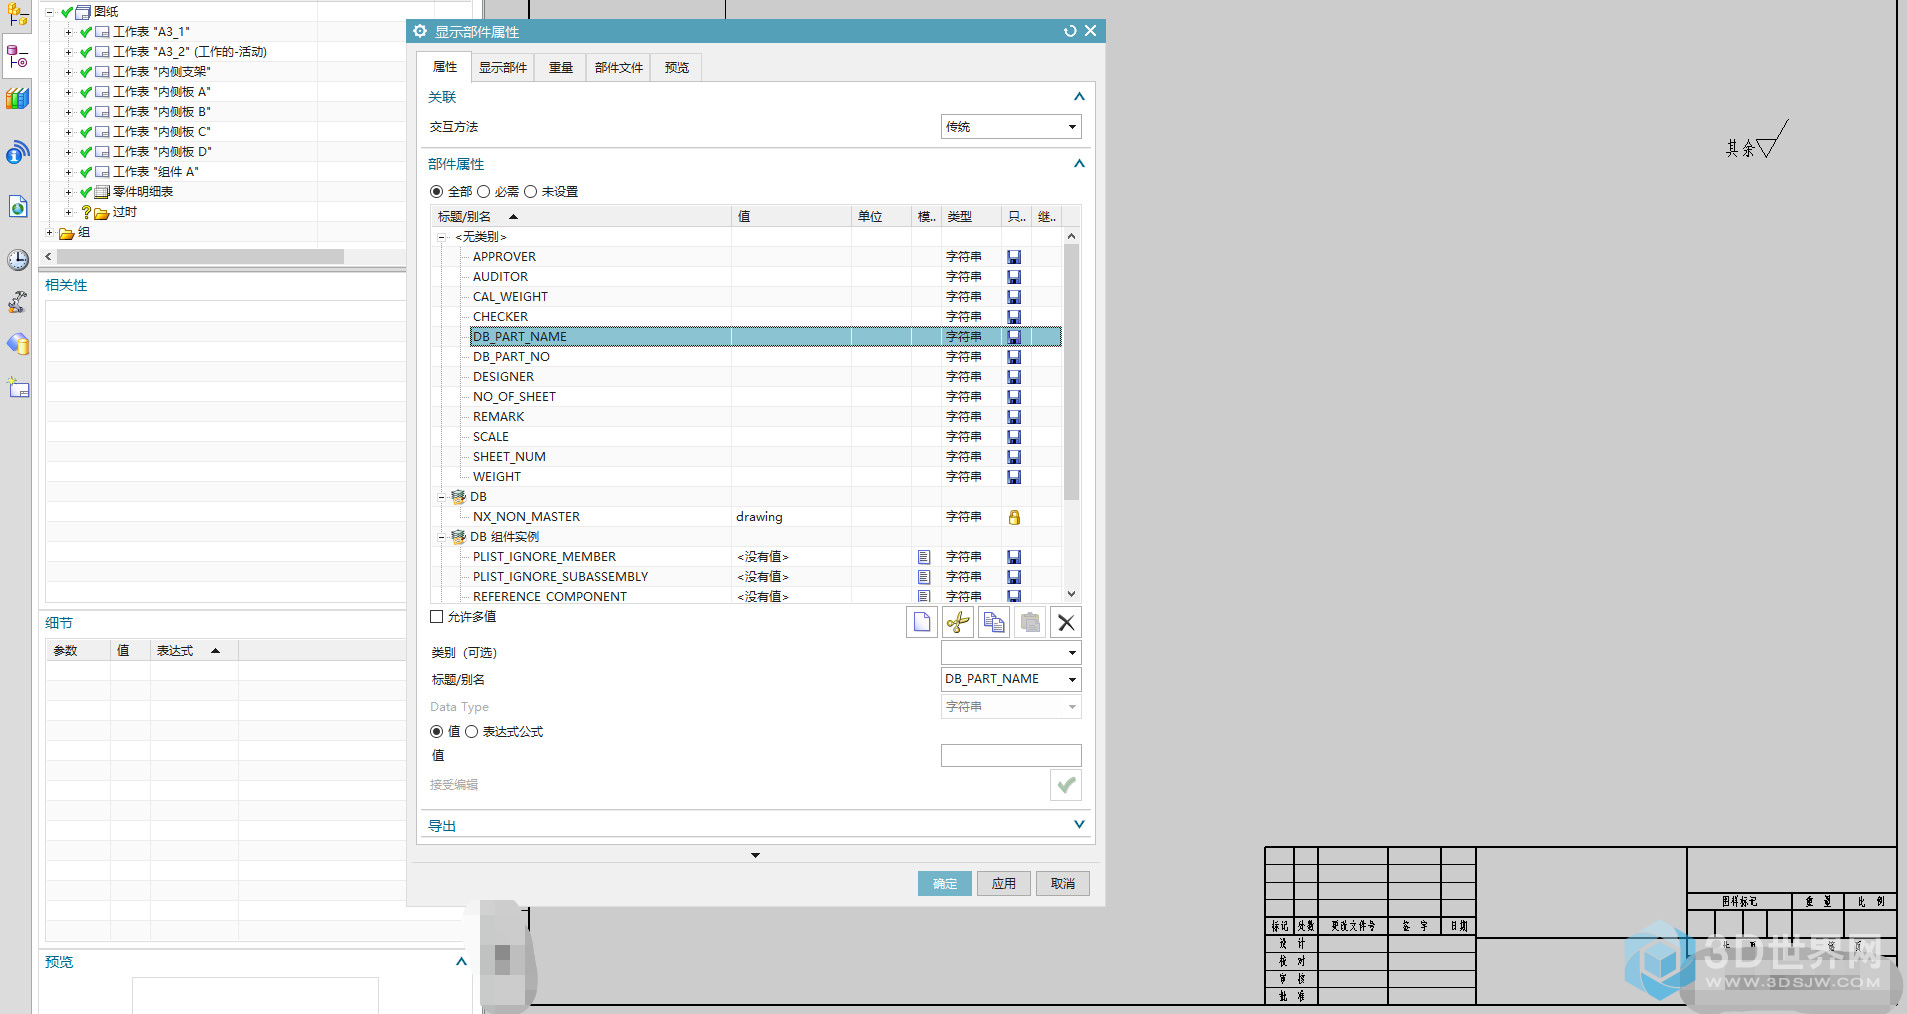The image size is (1907, 1014).
Task: Open the 交互方法 dropdown showing 传统
Action: coord(1011,127)
